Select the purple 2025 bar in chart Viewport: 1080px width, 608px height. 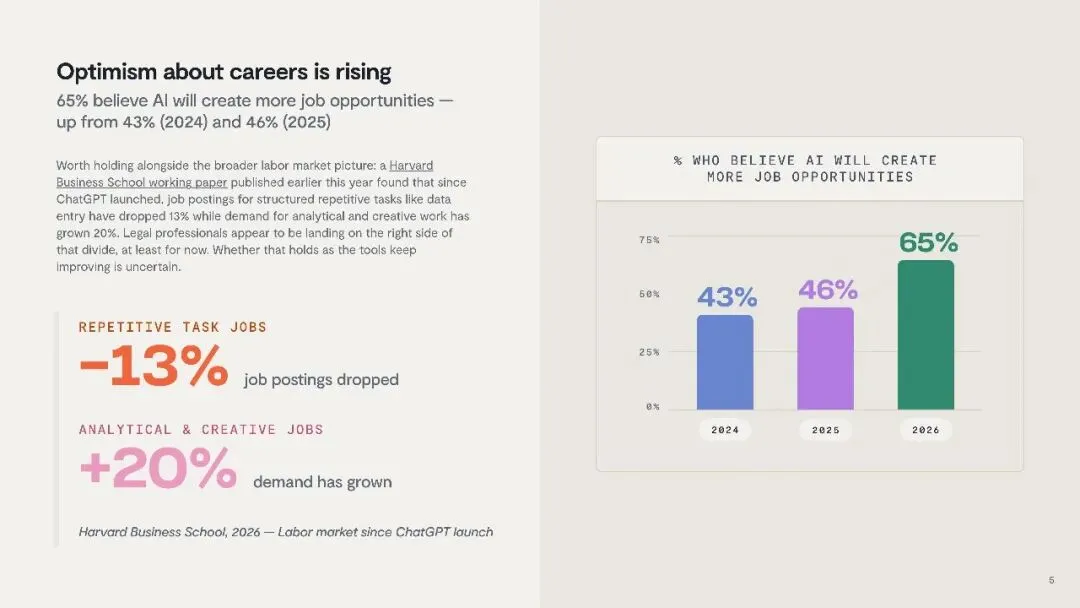(x=825, y=359)
